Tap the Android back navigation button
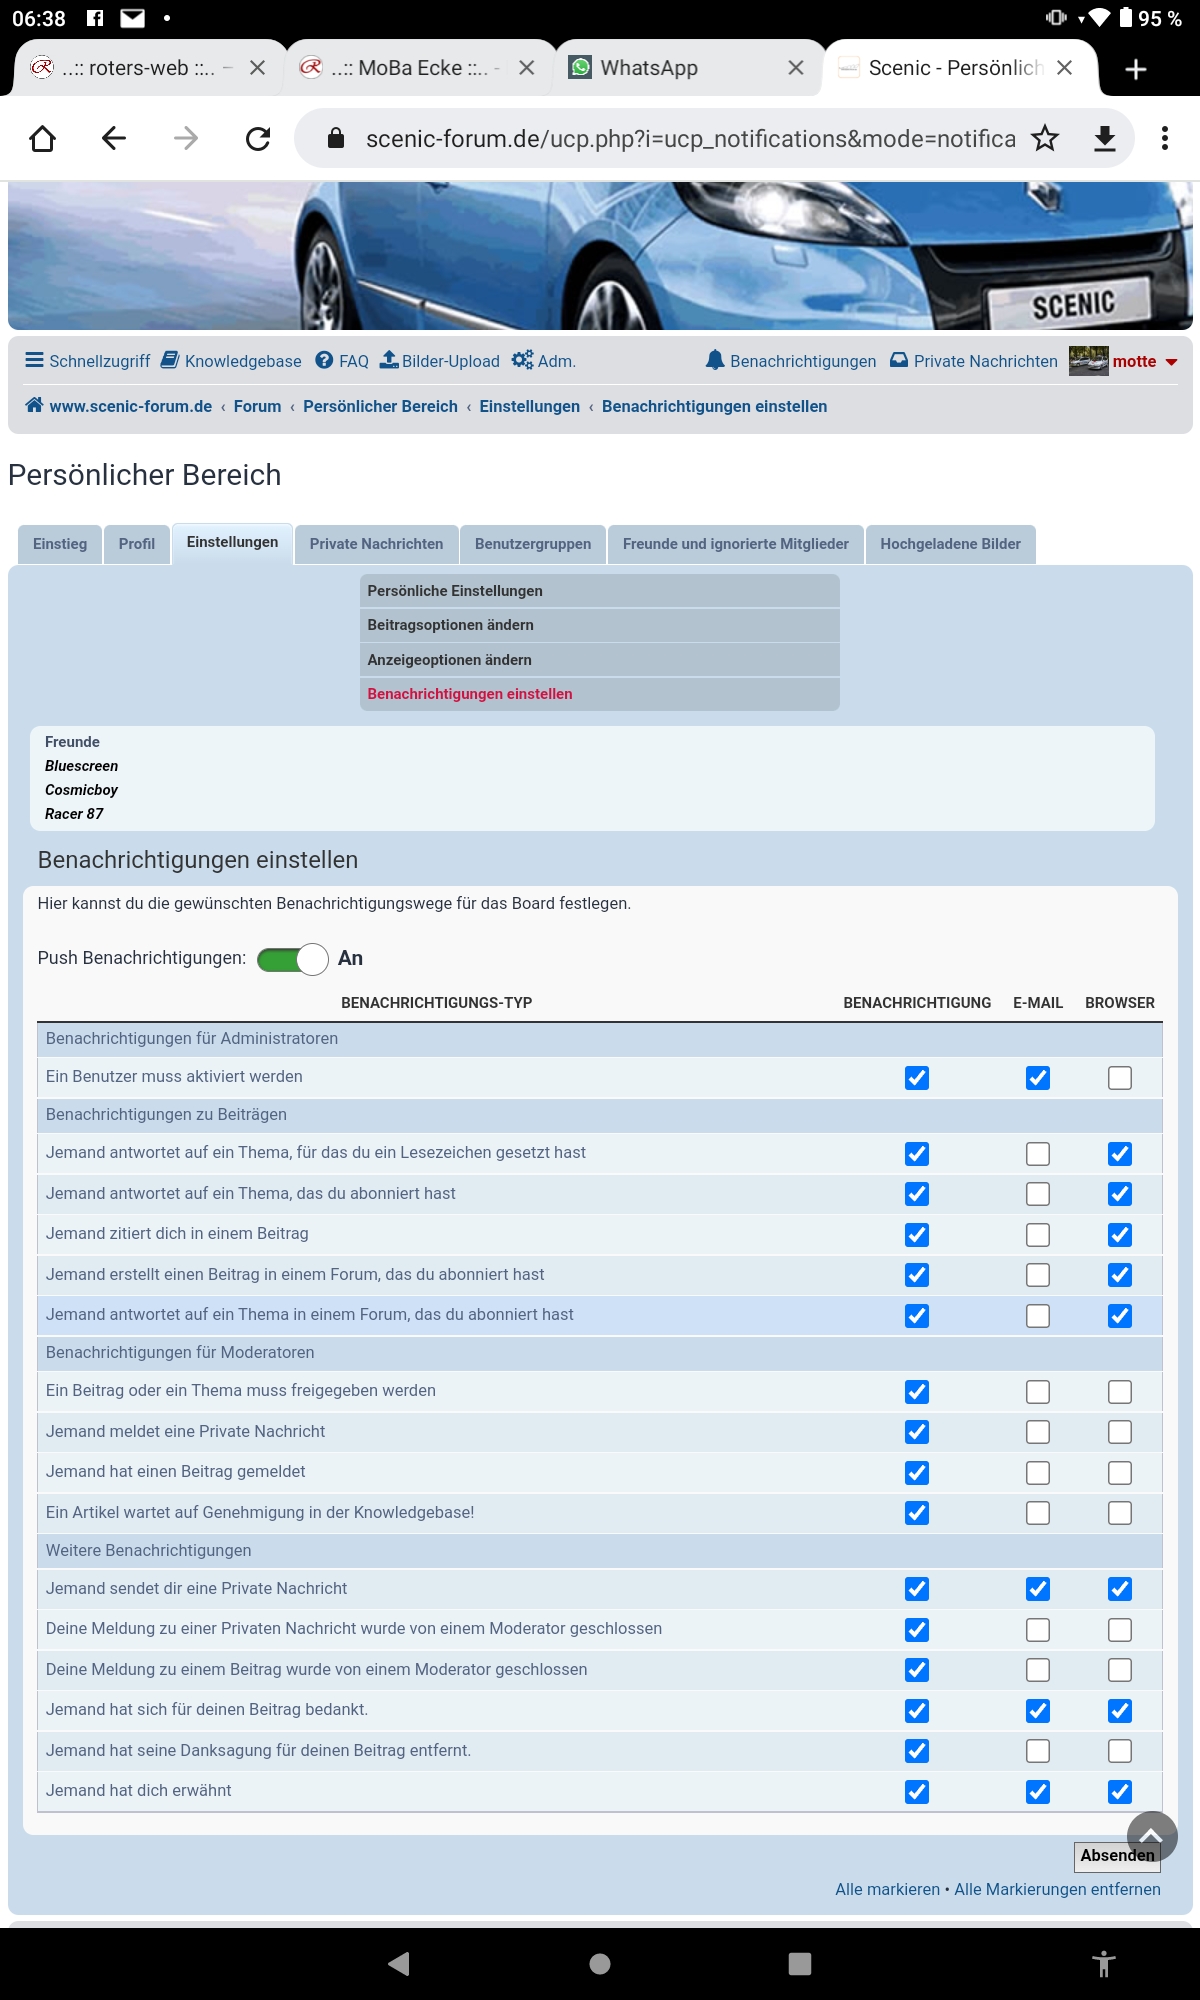1200x2000 pixels. click(x=399, y=1964)
